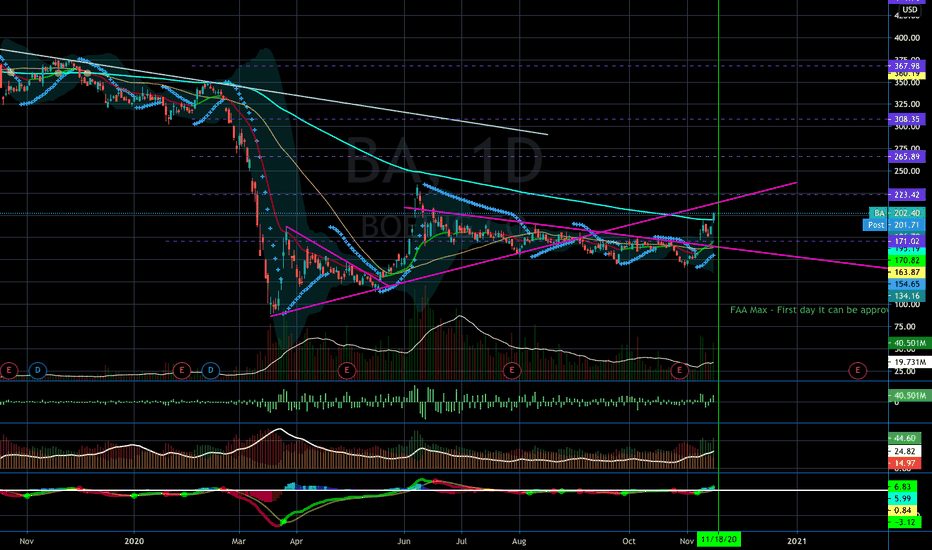Click the red 14.97 indicator label

tap(905, 463)
